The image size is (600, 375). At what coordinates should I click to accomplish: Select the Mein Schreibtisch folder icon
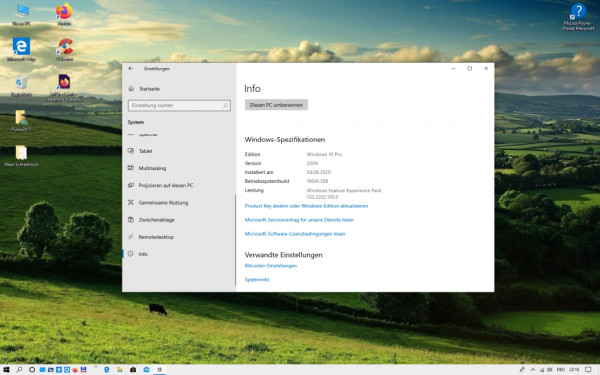21,156
